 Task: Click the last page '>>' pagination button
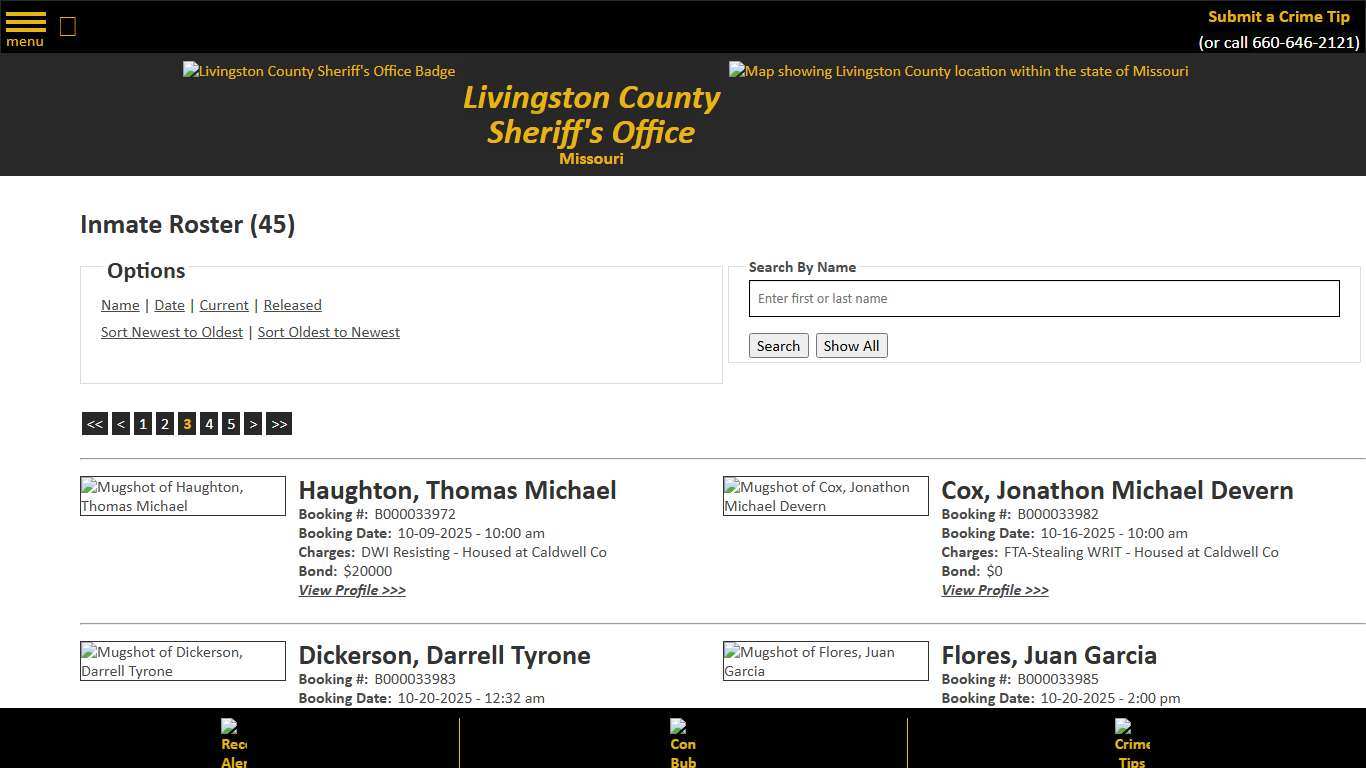279,423
